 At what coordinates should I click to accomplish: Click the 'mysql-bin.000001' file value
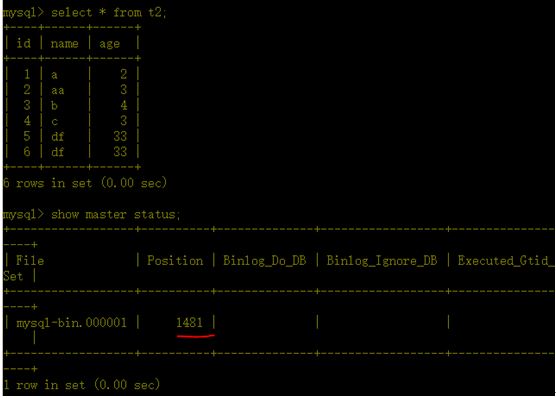(72, 323)
